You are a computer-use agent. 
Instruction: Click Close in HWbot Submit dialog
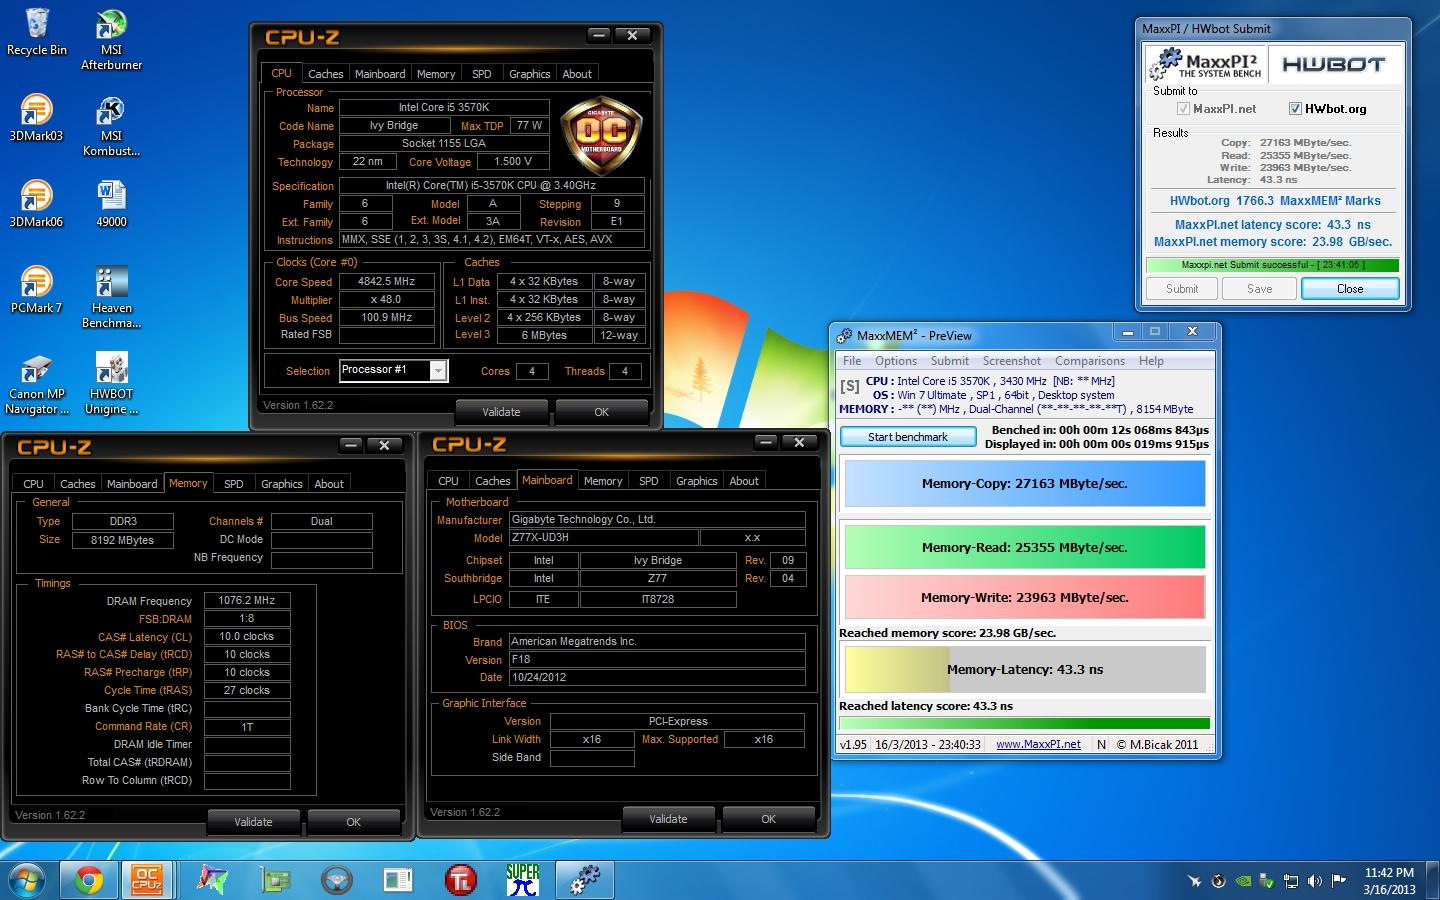tap(1350, 289)
